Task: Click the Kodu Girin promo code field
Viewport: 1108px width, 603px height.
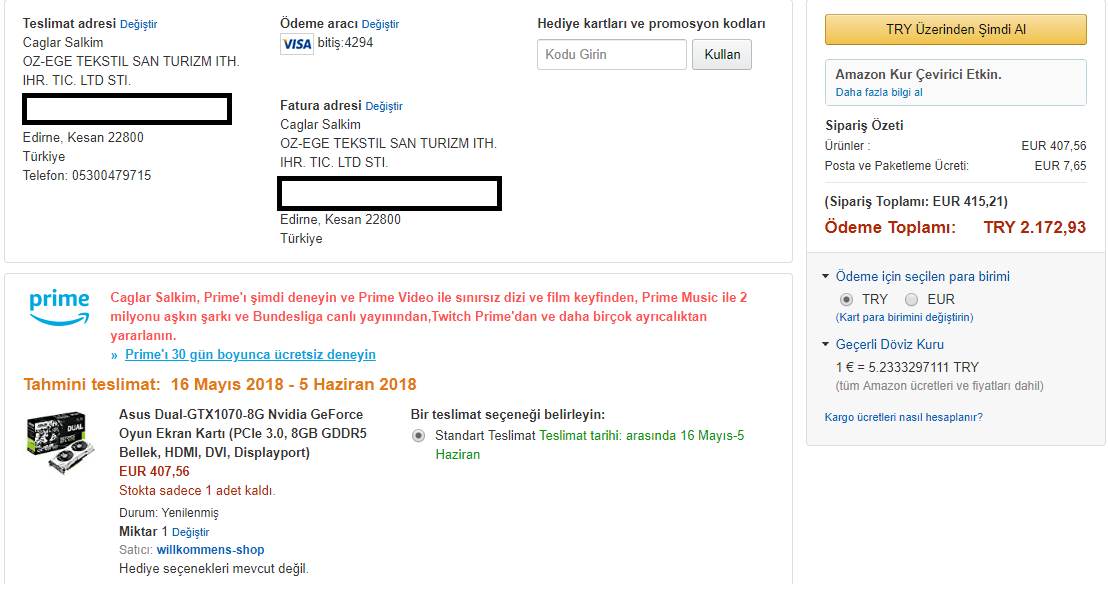Action: [x=611, y=54]
